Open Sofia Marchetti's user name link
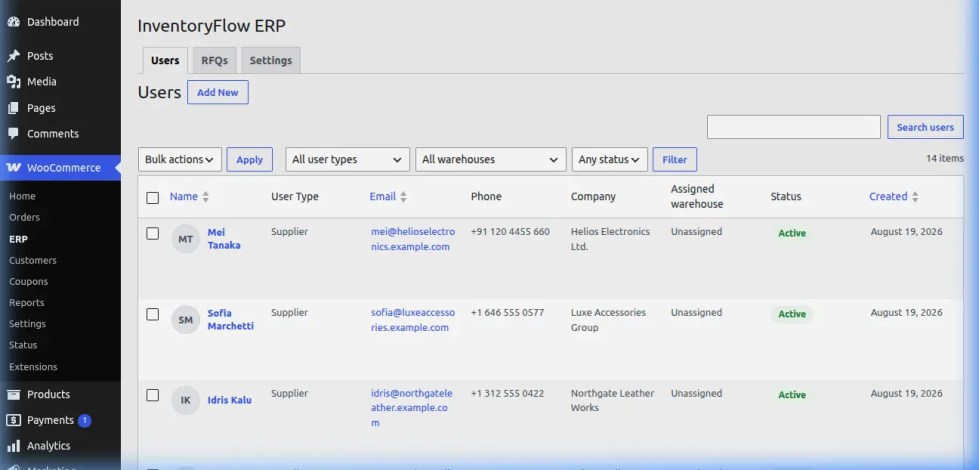 coord(230,320)
